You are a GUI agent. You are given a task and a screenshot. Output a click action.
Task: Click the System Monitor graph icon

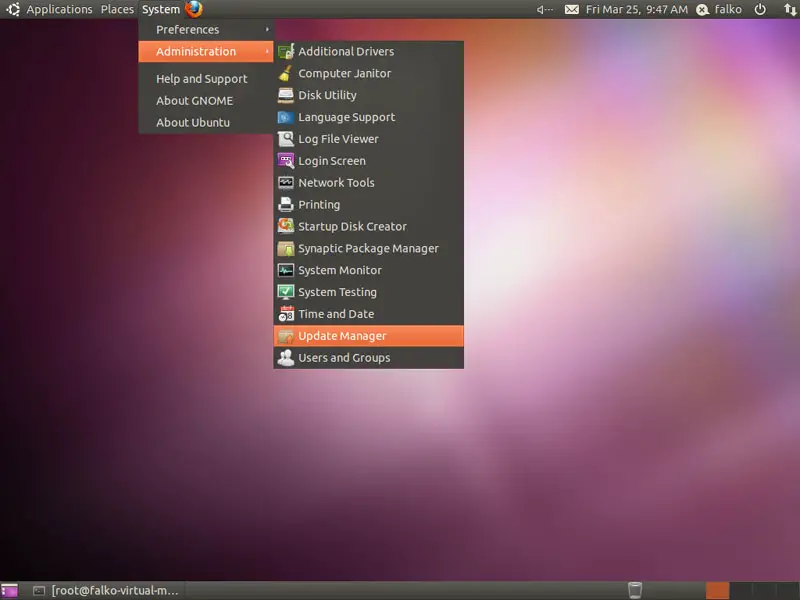click(286, 270)
